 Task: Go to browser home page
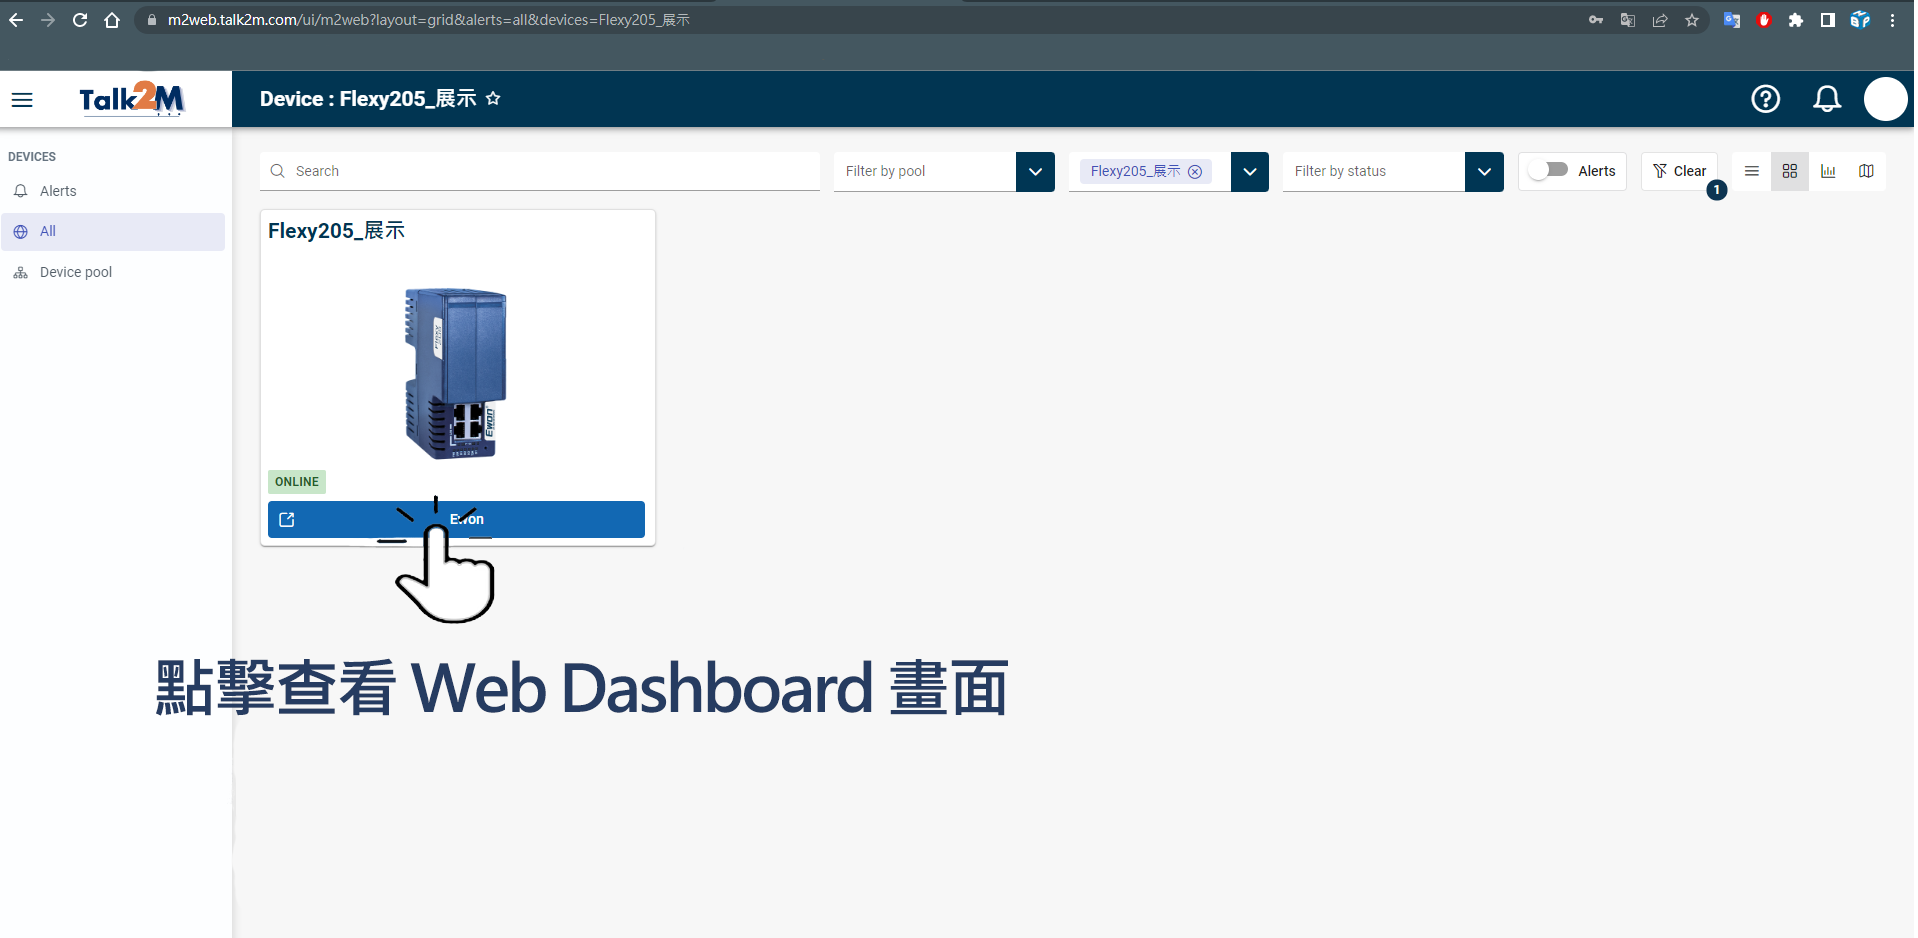[112, 20]
